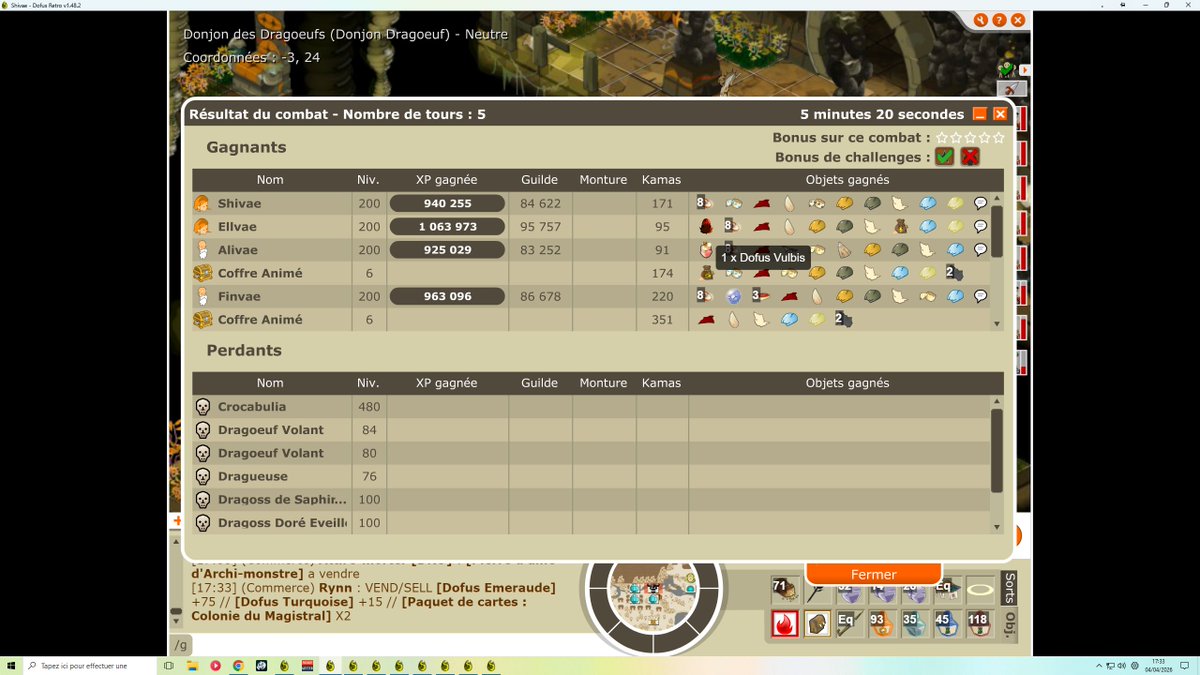This screenshot has height=675, width=1200.
Task: Use the orange potion with 93 count
Action: point(882,623)
